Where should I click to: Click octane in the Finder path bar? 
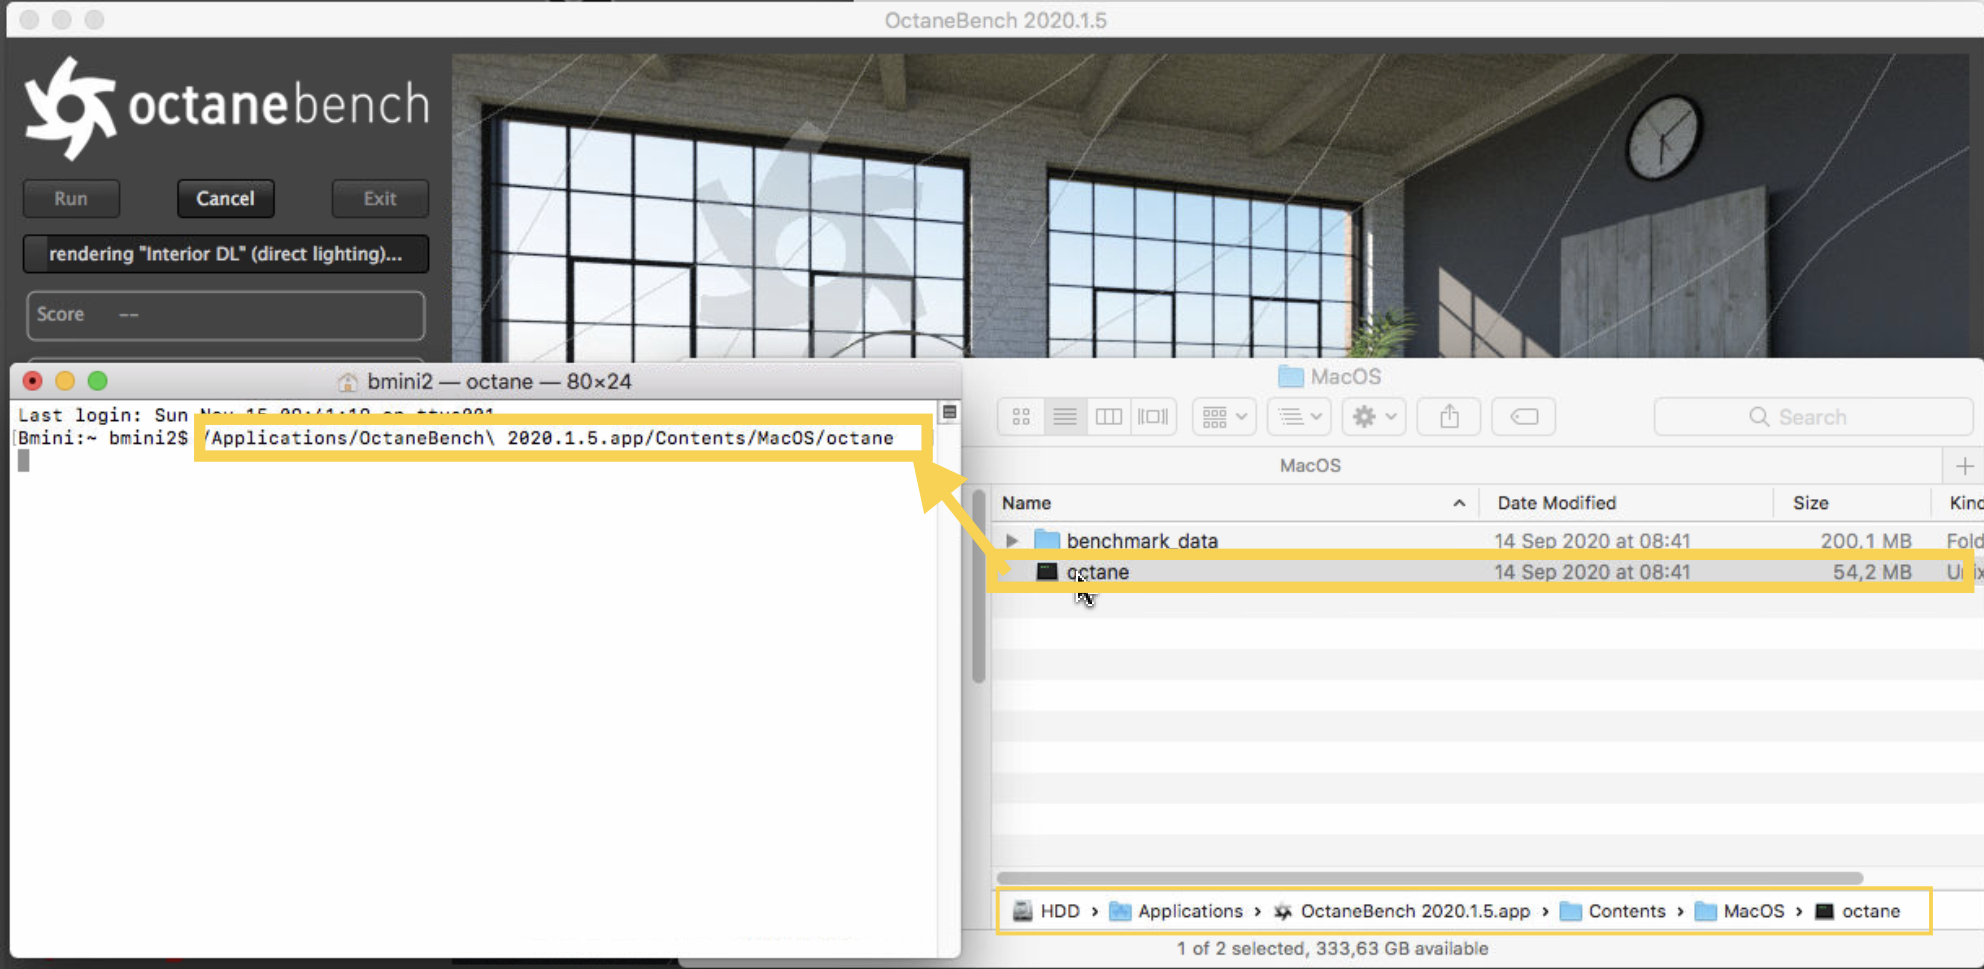[x=1858, y=911]
